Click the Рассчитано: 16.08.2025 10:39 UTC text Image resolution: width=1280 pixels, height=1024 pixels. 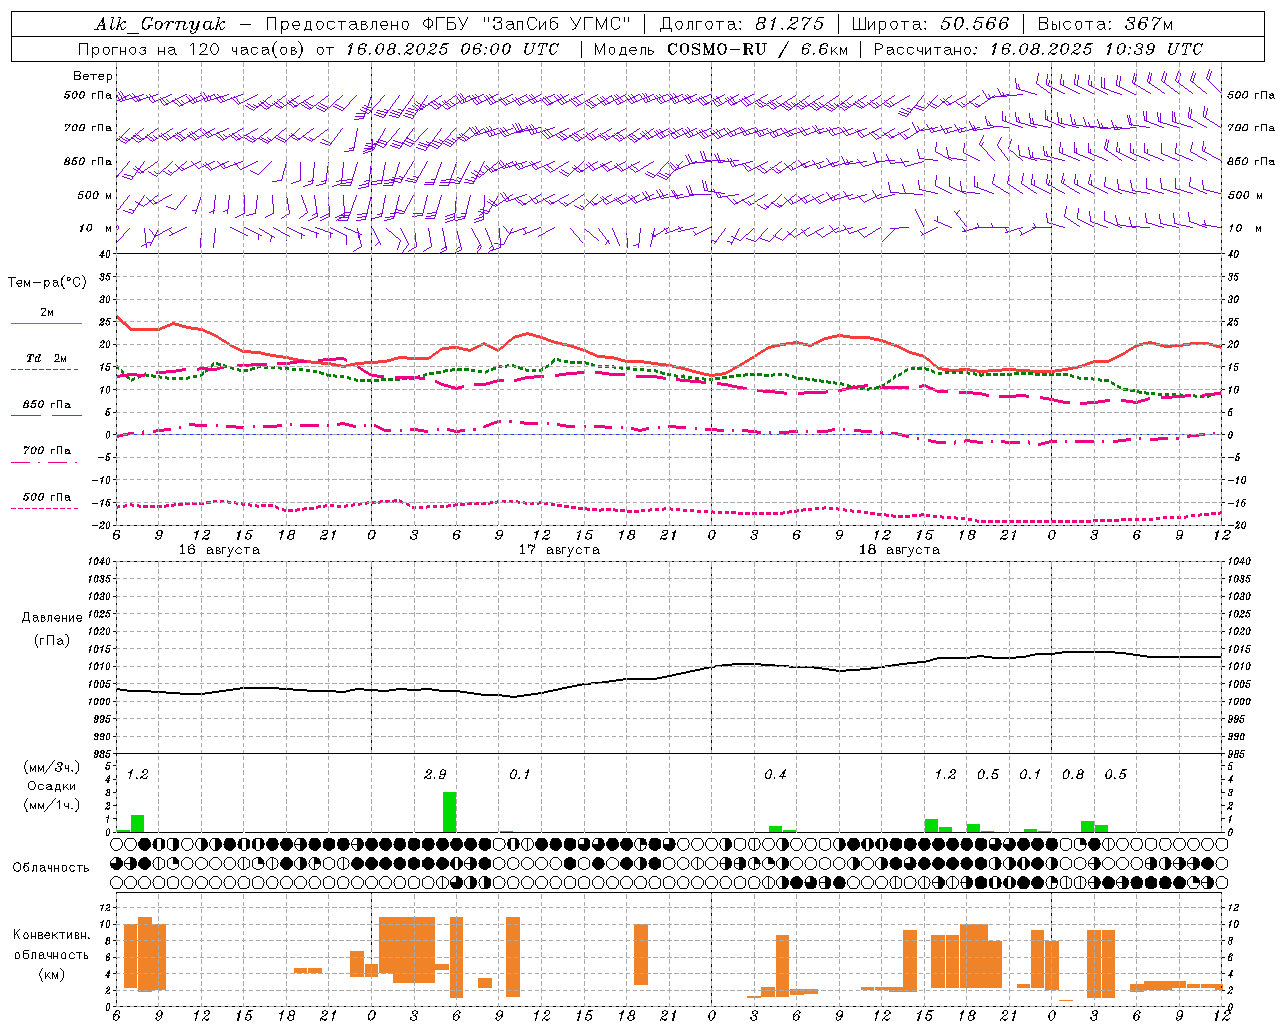[x=1038, y=49]
